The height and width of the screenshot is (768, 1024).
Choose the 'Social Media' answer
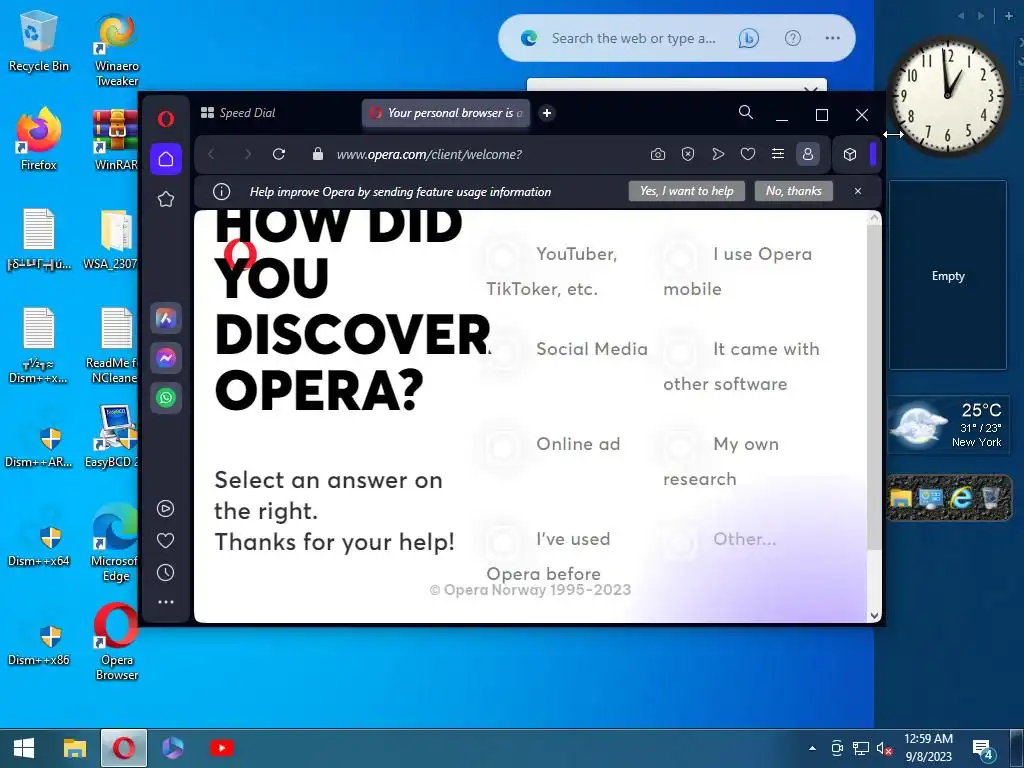coord(567,349)
